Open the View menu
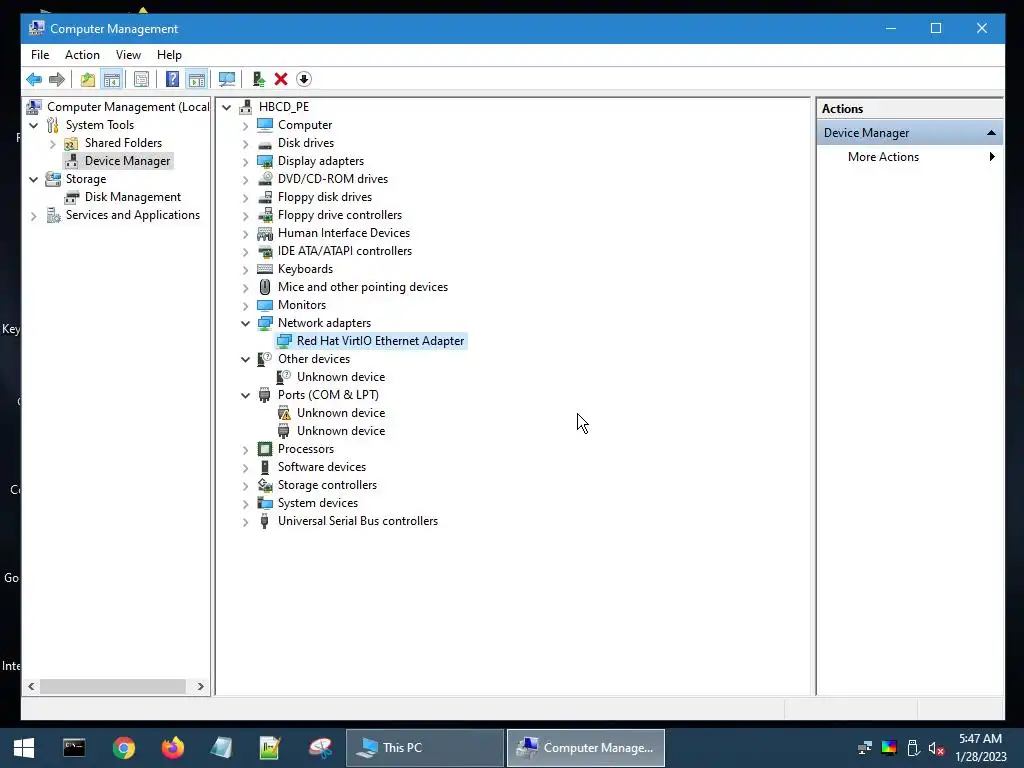 (x=128, y=55)
